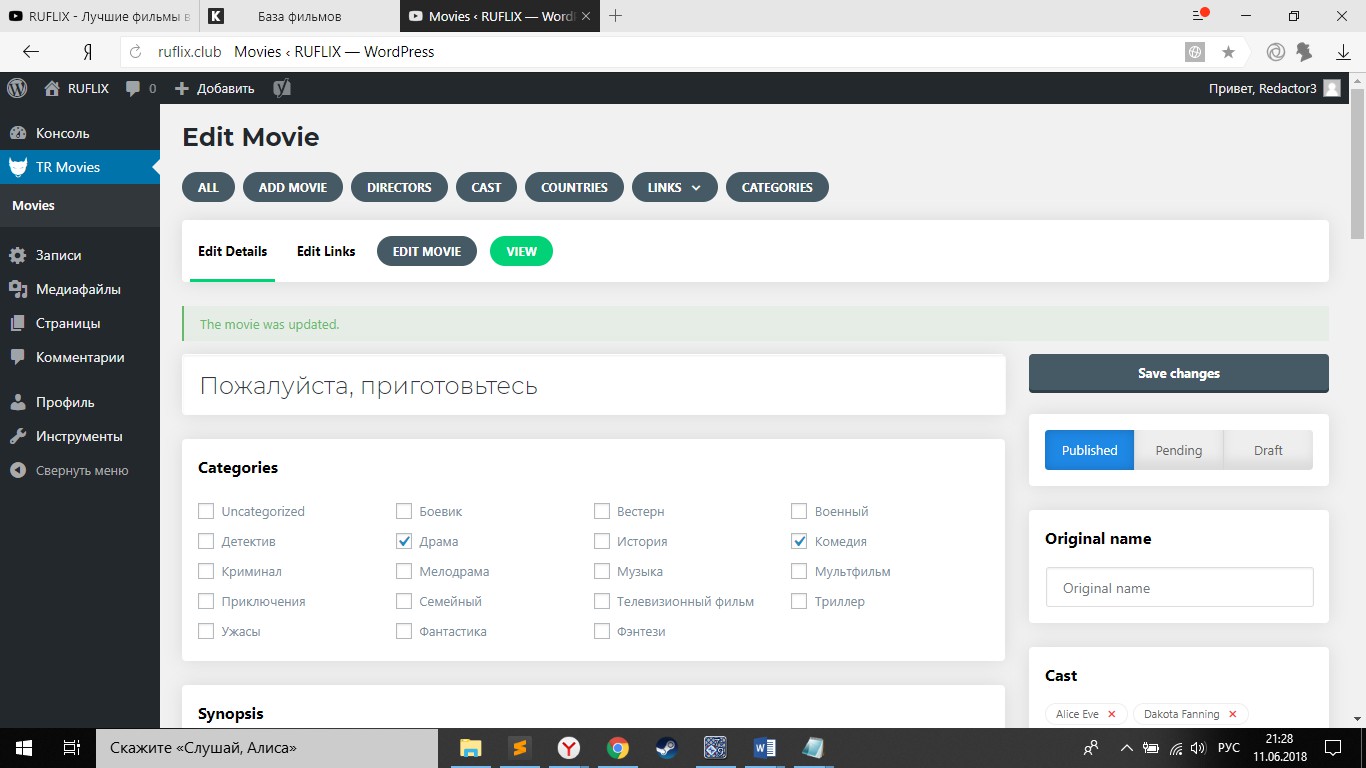Open Медиафайлы in sidebar
The width and height of the screenshot is (1366, 768).
coord(80,289)
